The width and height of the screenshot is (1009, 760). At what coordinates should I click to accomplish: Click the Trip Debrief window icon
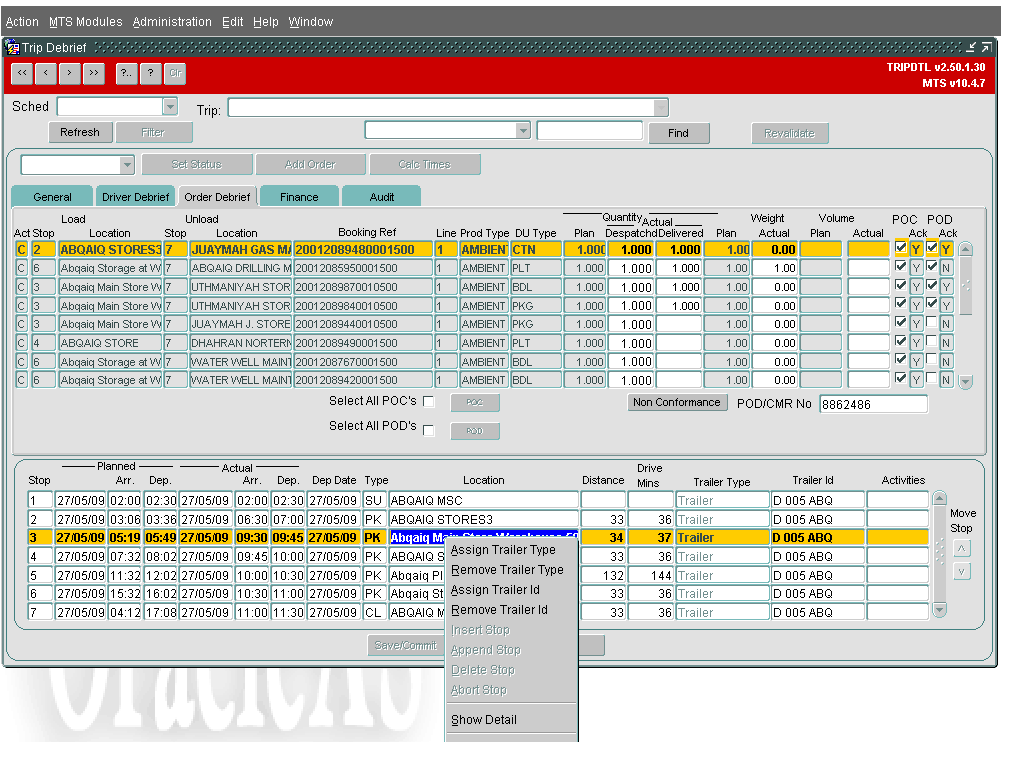pos(12,48)
